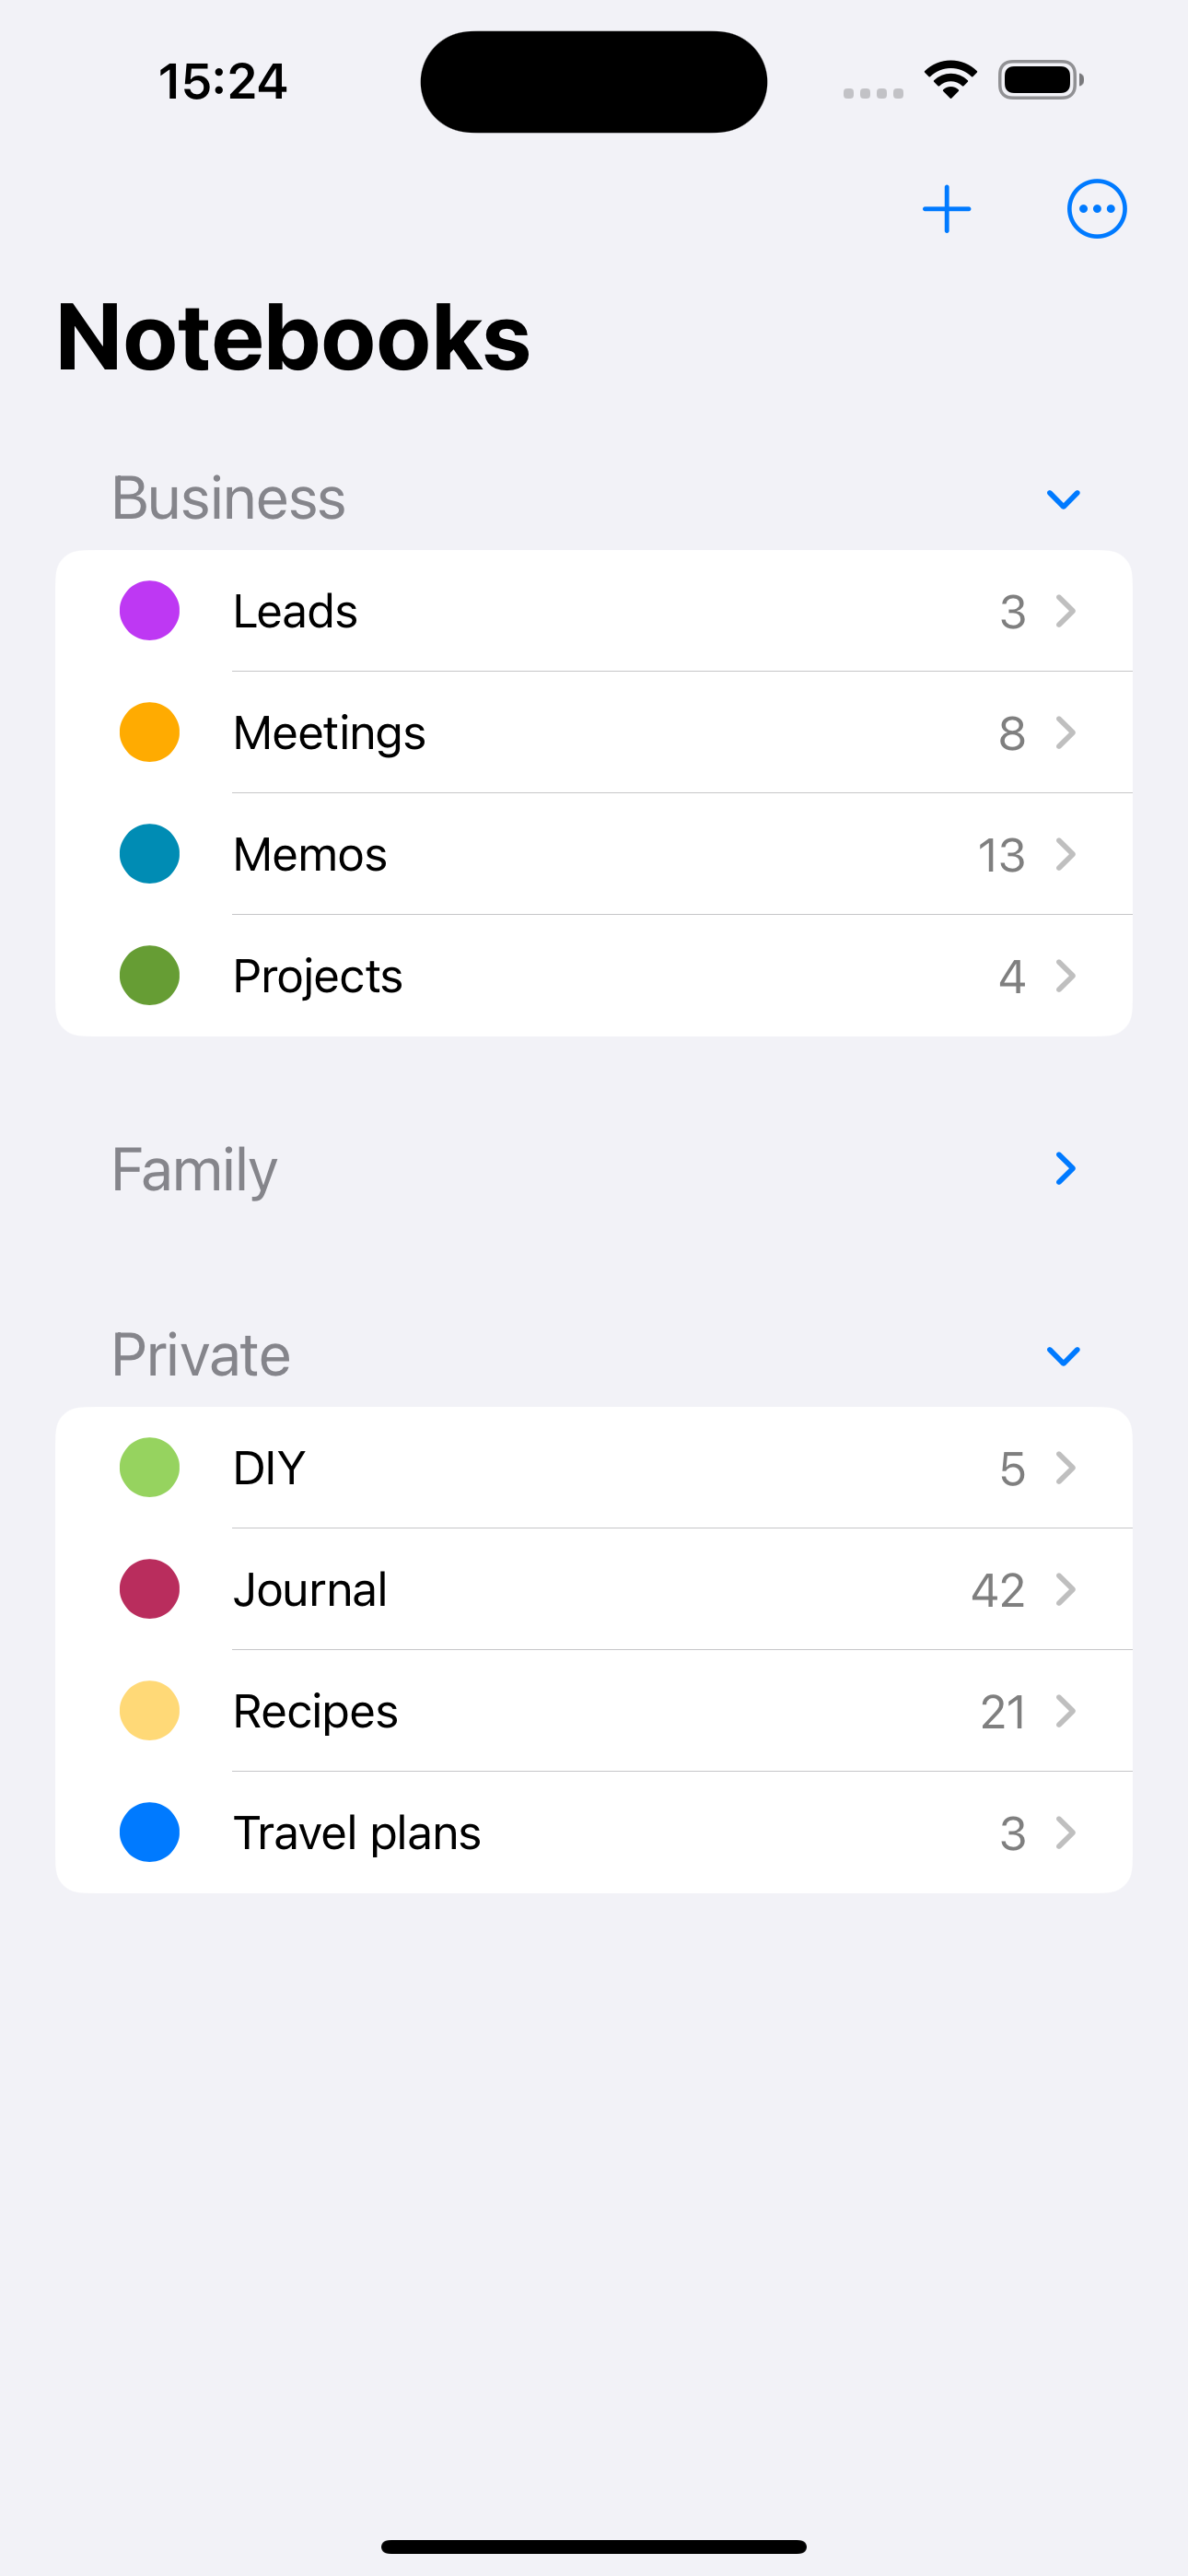
Task: Tap the crimson Journal color dot
Action: click(x=150, y=1590)
